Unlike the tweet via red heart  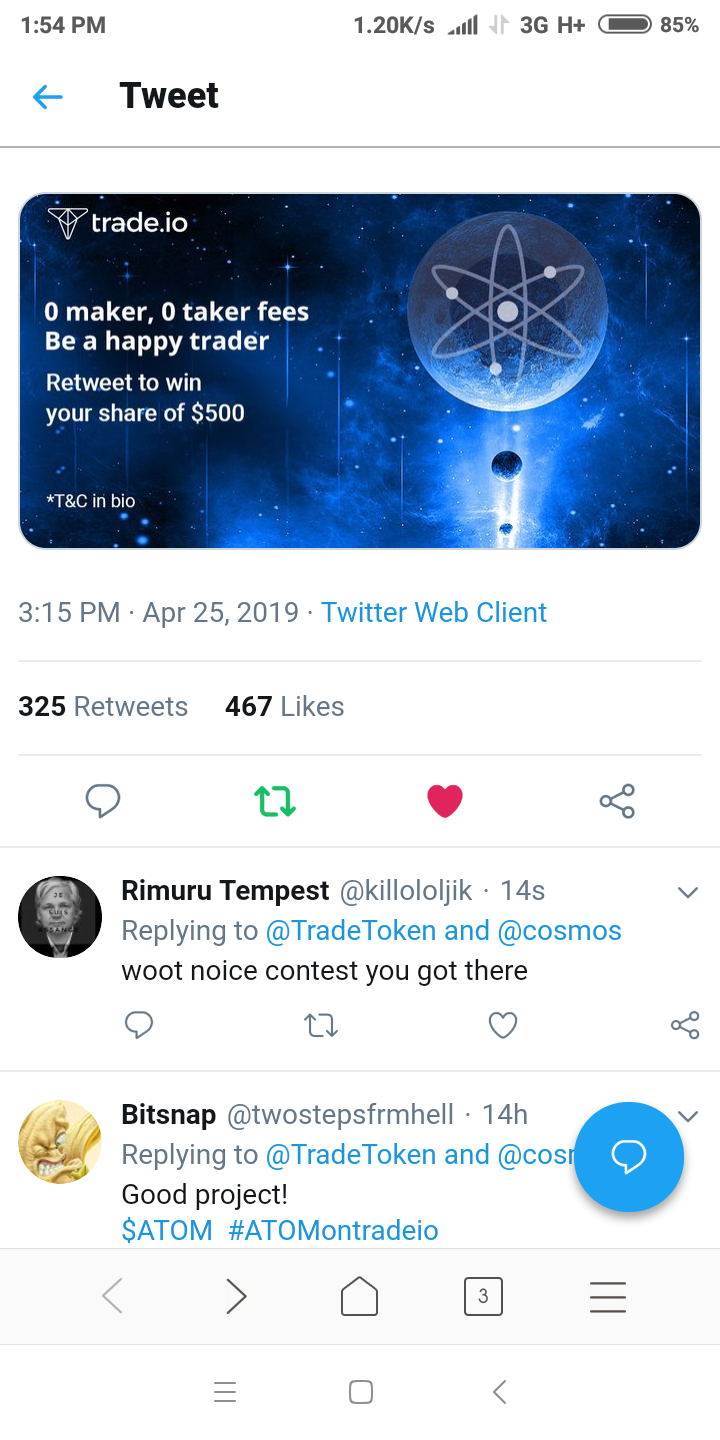445,801
